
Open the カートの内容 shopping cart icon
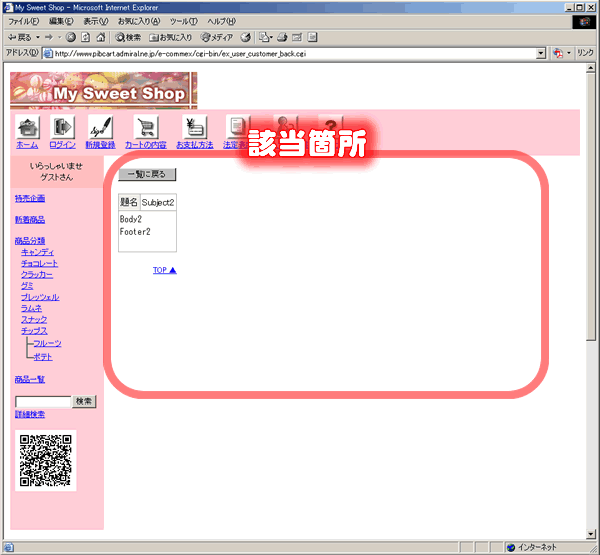coord(146,128)
